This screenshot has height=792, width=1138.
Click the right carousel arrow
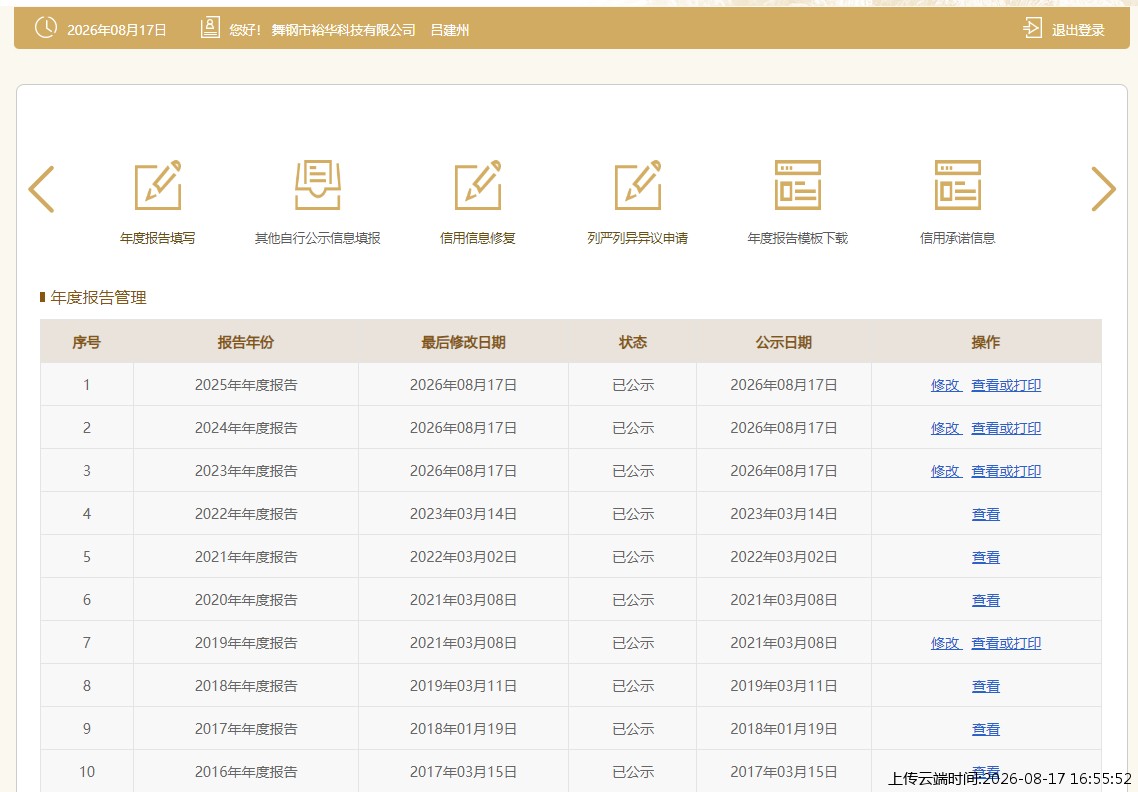1103,189
